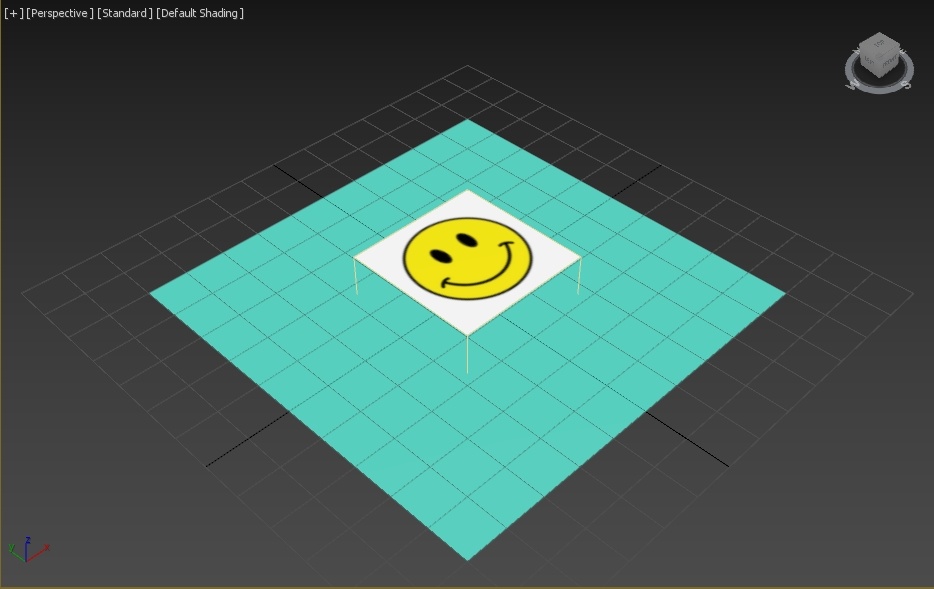This screenshot has height=589, width=934.
Task: Open the Perspective point-of-view menu
Action: coord(60,13)
